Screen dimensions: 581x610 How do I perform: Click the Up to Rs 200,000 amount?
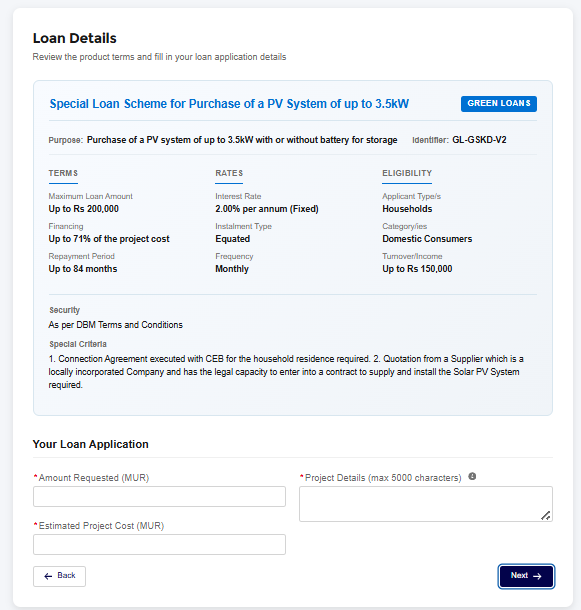(84, 209)
